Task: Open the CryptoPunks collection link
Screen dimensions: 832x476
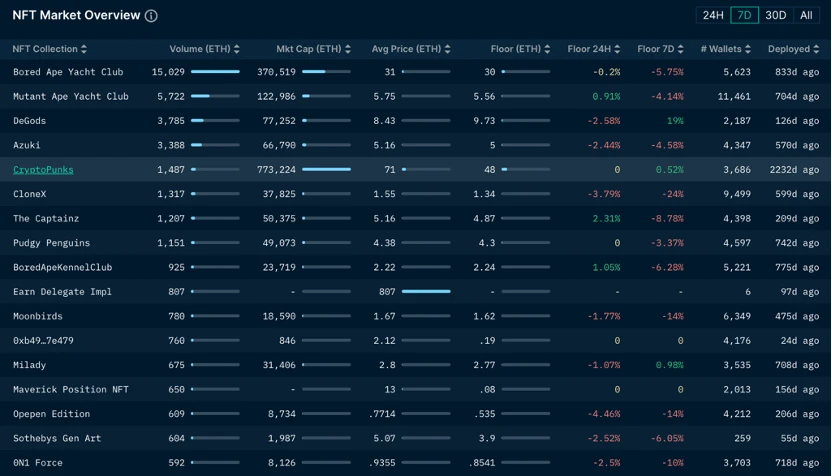Action: tap(43, 170)
